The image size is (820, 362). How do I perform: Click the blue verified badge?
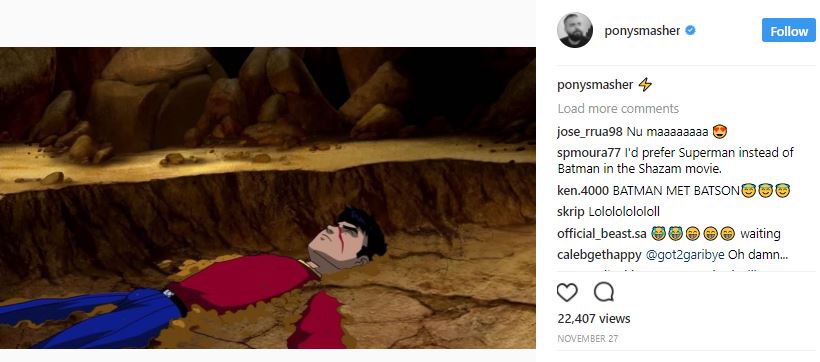[x=690, y=31]
